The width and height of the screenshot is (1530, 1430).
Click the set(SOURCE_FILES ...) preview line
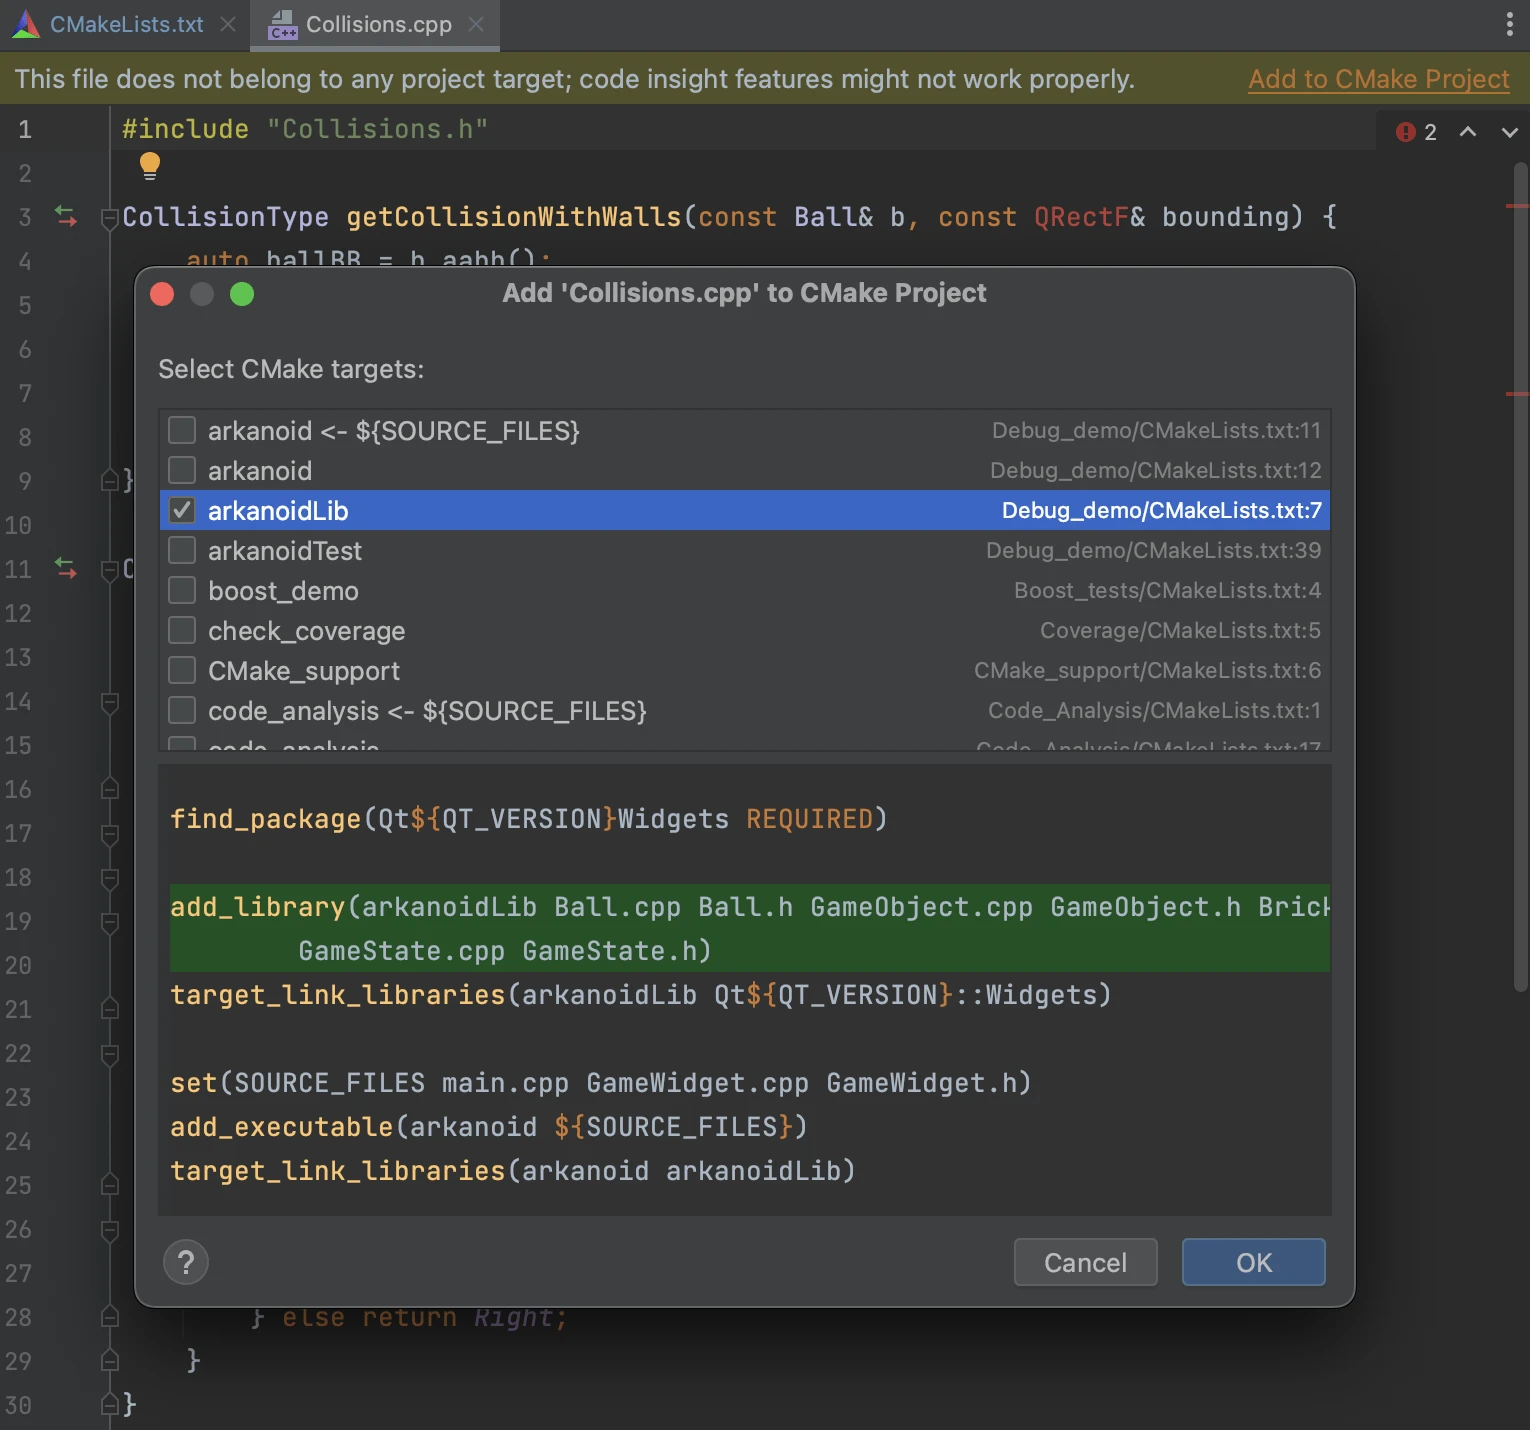point(600,1082)
